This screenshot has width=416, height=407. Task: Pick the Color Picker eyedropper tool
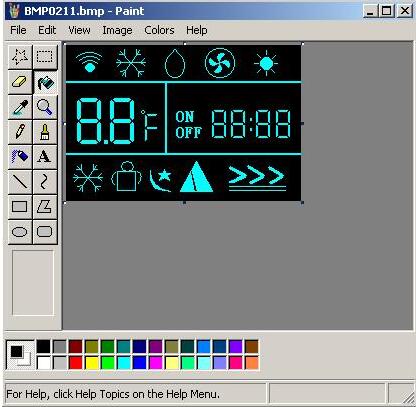[x=20, y=107]
